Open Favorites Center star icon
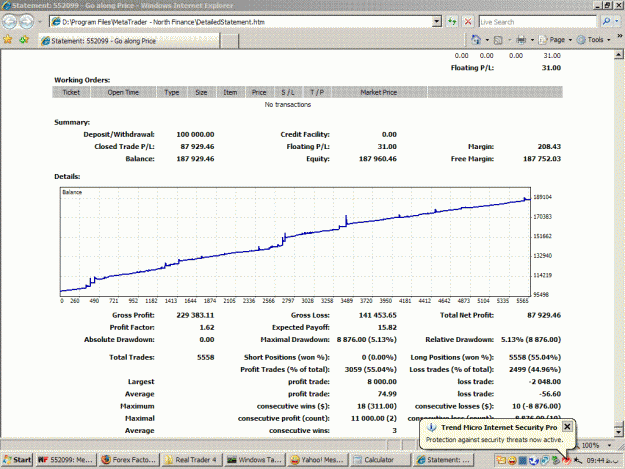 tap(8, 39)
